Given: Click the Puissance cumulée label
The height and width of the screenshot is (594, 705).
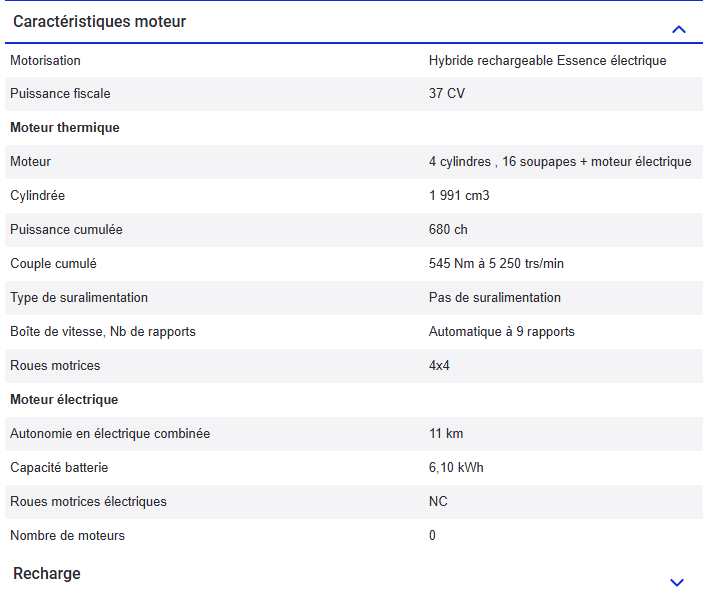Looking at the screenshot, I should [66, 229].
